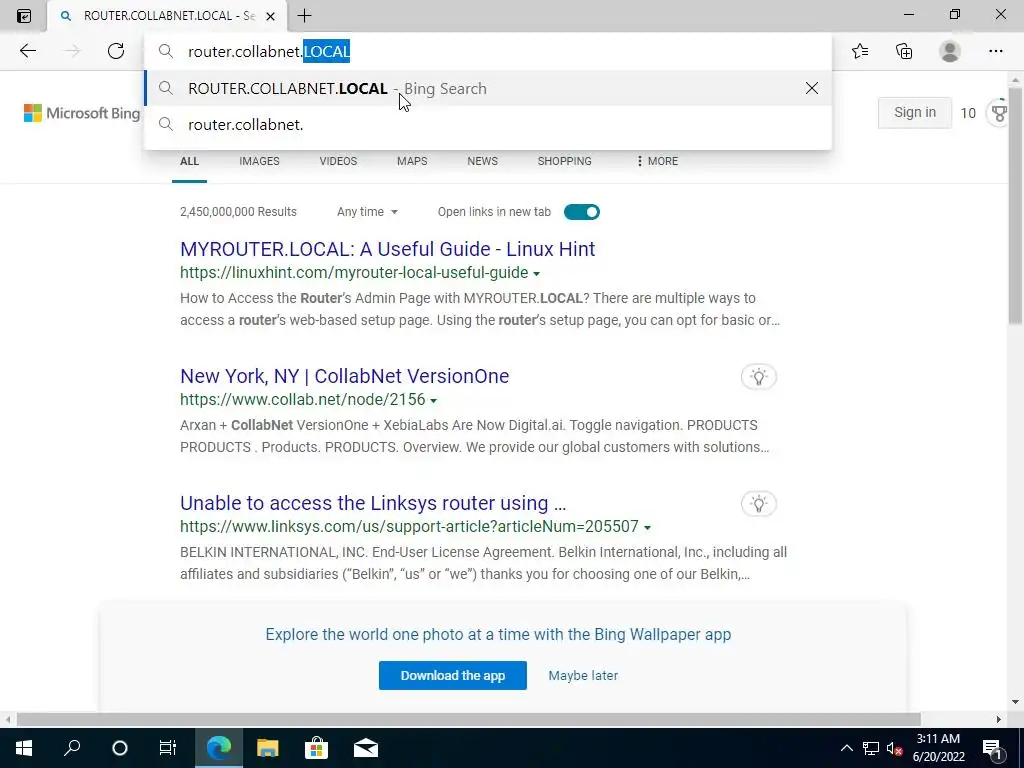This screenshot has width=1024, height=768.
Task: Click the lightbulb next to Linksys result
Action: 758,504
